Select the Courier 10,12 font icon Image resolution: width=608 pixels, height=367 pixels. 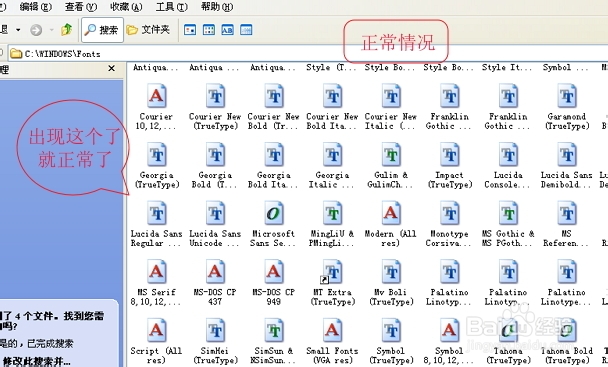tap(156, 96)
